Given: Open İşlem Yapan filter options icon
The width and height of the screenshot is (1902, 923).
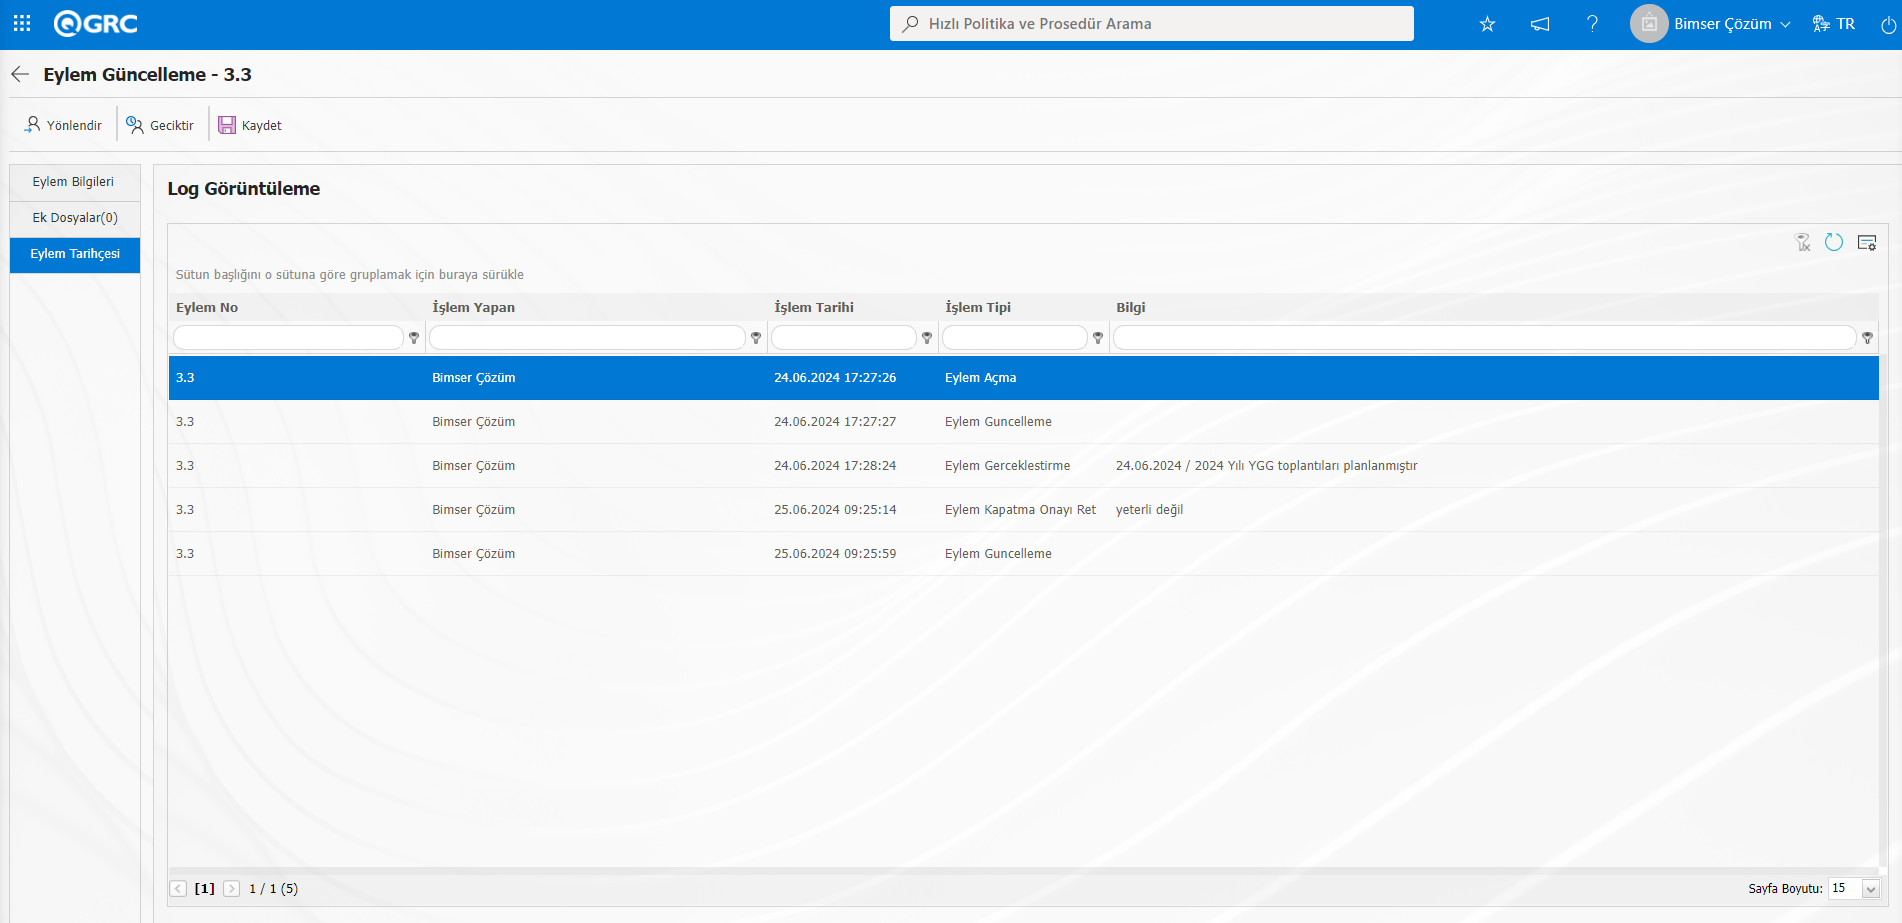Looking at the screenshot, I should click(756, 338).
